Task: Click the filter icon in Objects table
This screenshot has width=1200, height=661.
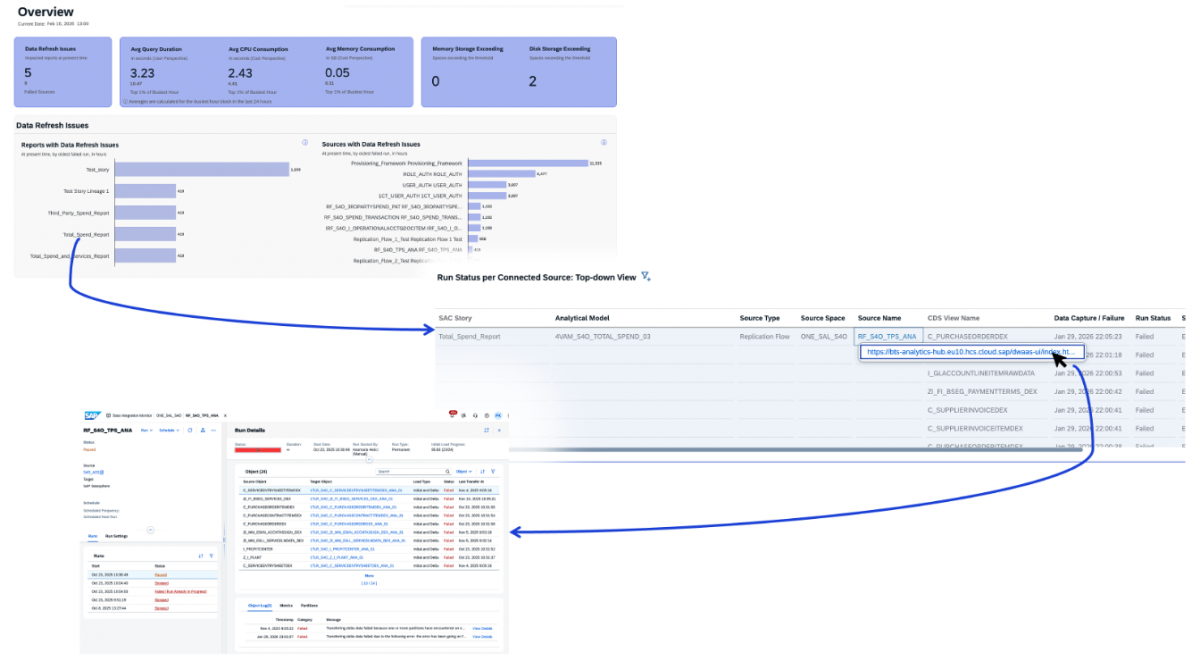Action: [494, 470]
